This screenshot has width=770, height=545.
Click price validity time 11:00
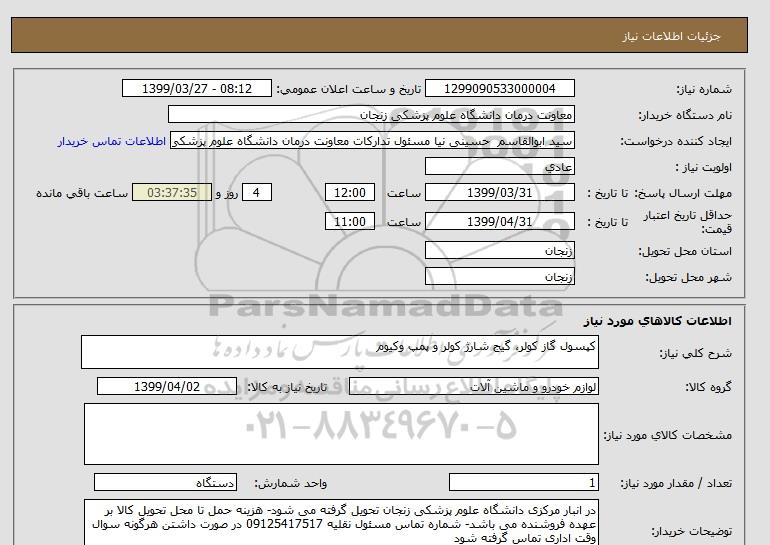point(350,221)
